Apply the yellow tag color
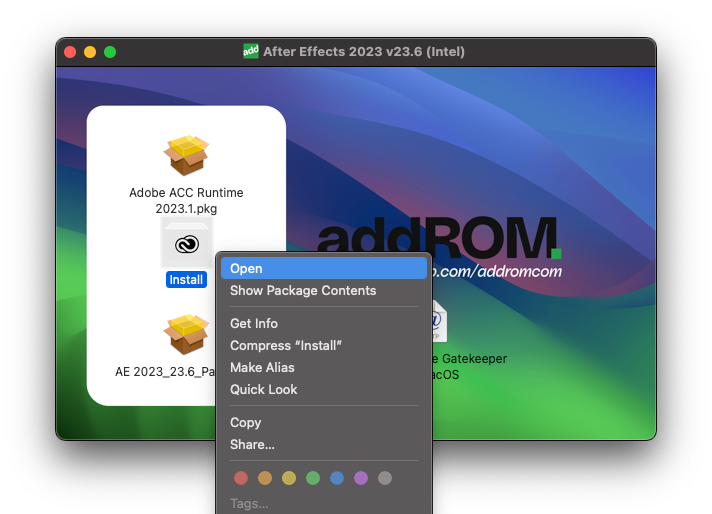This screenshot has height=514, width=712. point(289,478)
